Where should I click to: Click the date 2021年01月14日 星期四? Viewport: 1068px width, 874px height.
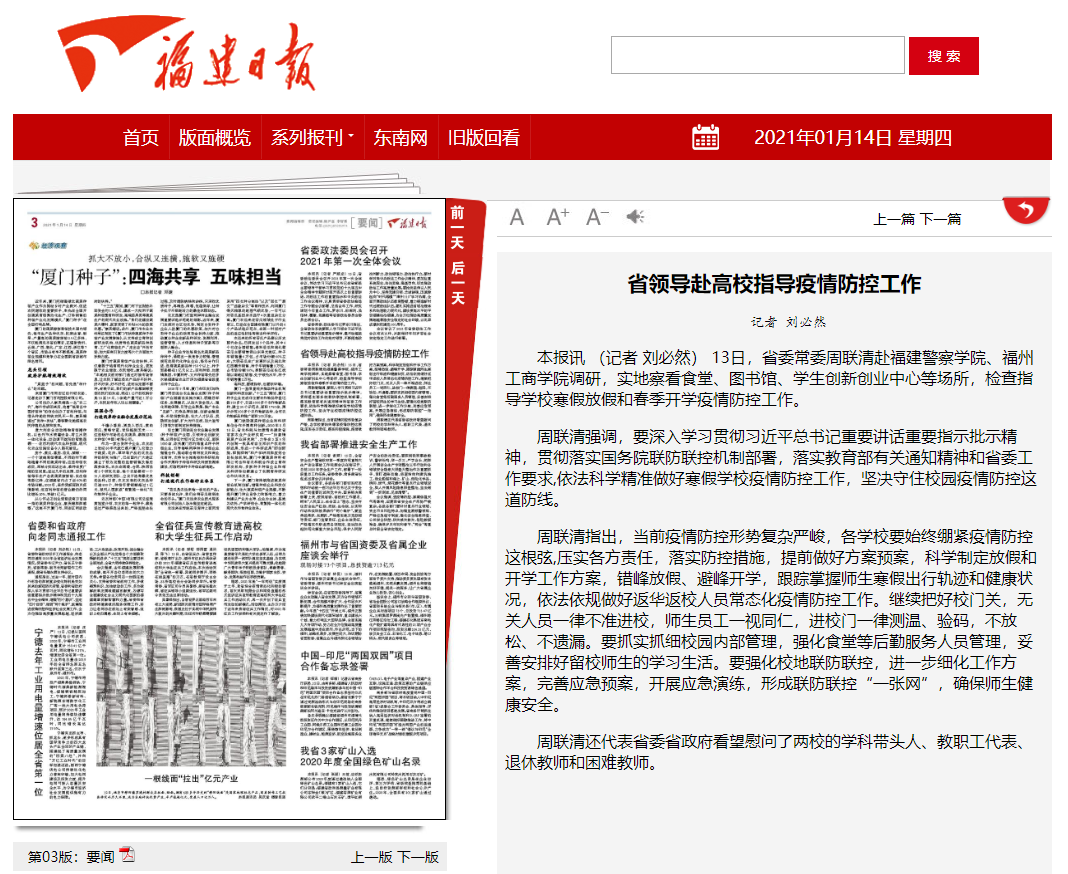tap(853, 138)
